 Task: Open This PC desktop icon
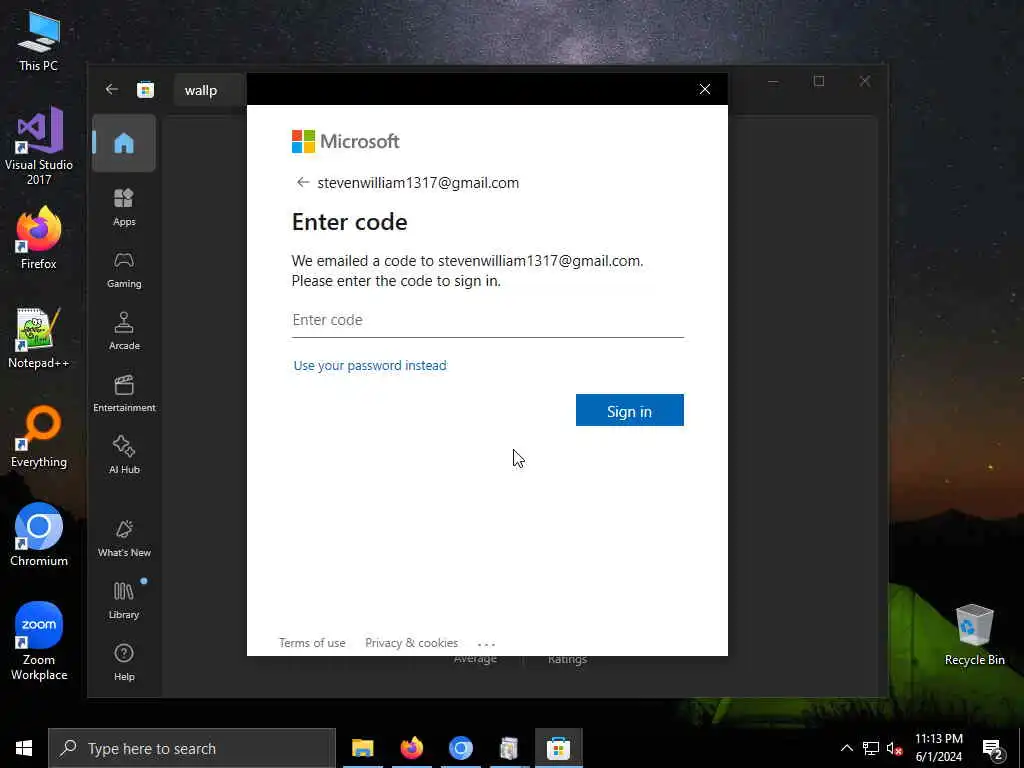click(39, 41)
